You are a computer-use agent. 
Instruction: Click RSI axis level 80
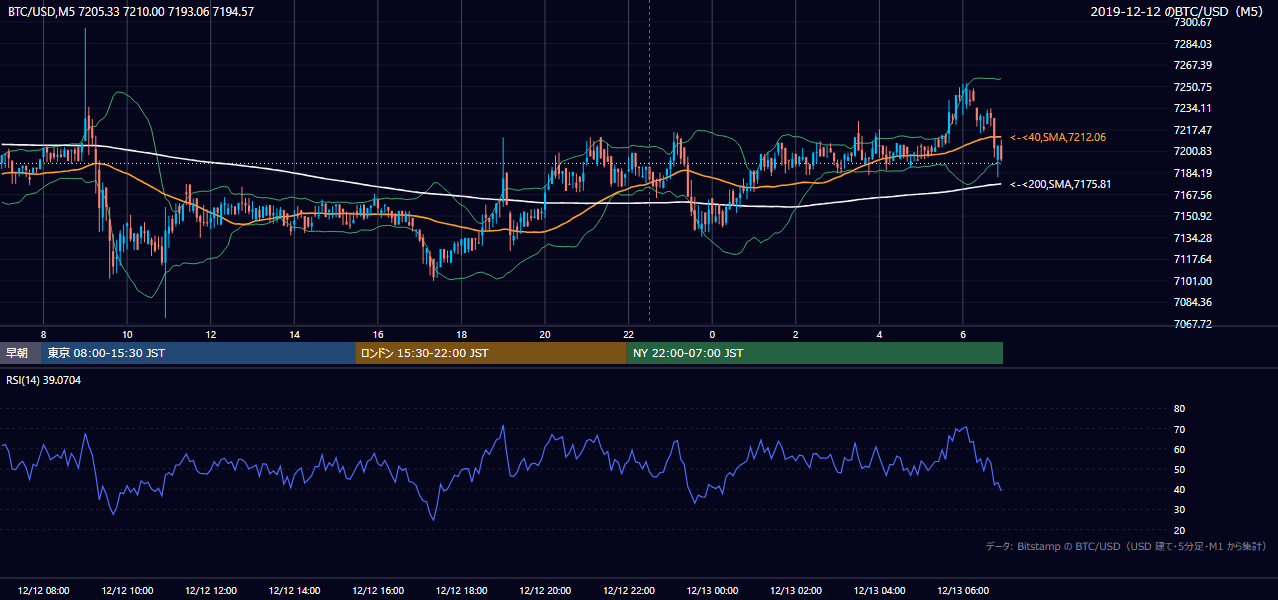point(1179,409)
